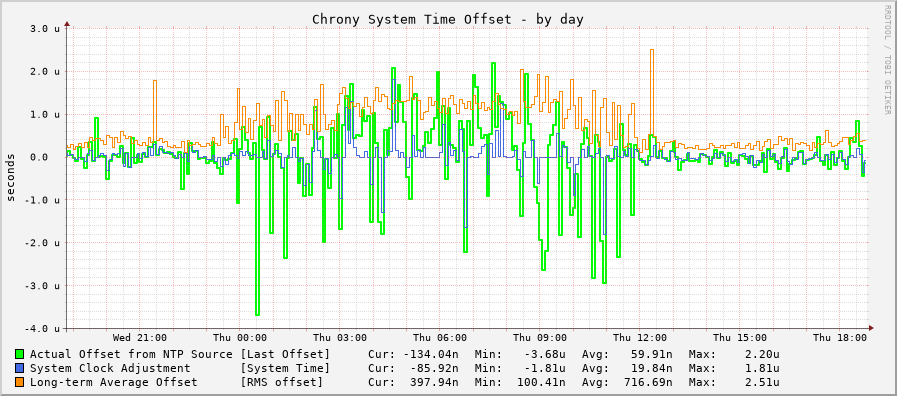Select legend label Actual Offset from NTP Source

pyautogui.click(x=131, y=354)
